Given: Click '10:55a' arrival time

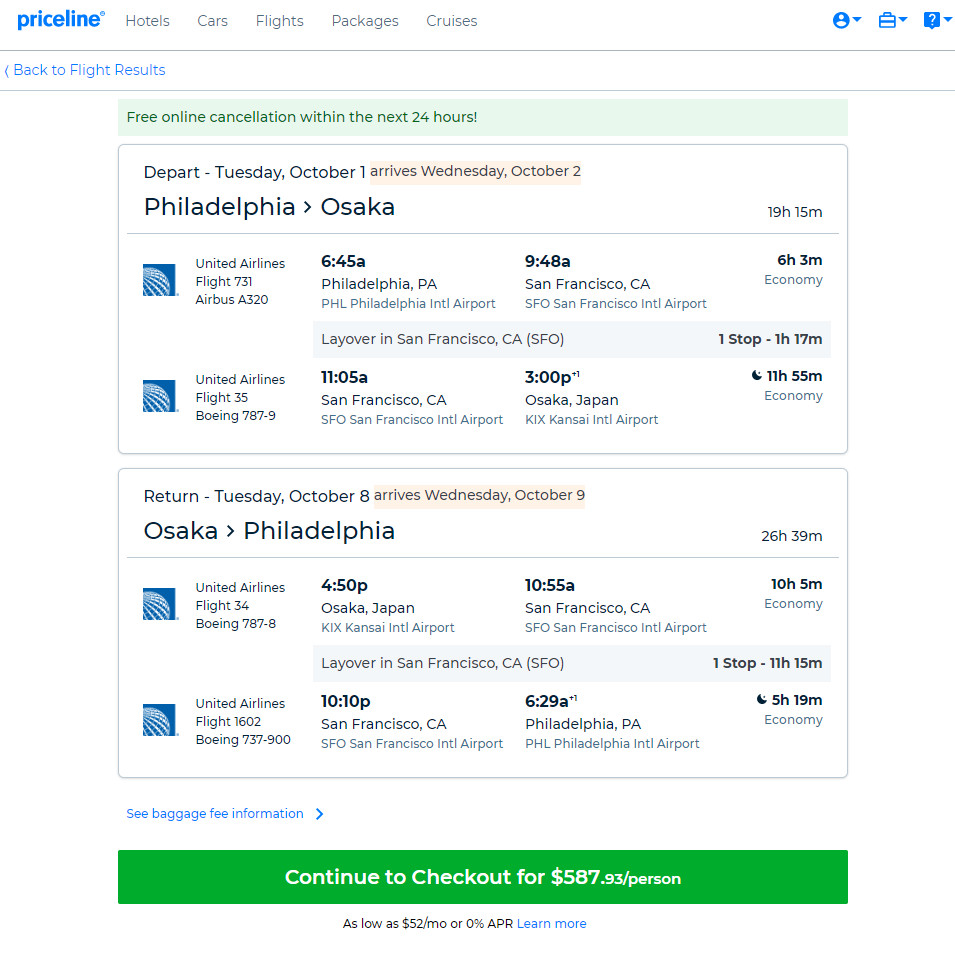Looking at the screenshot, I should pyautogui.click(x=550, y=585).
